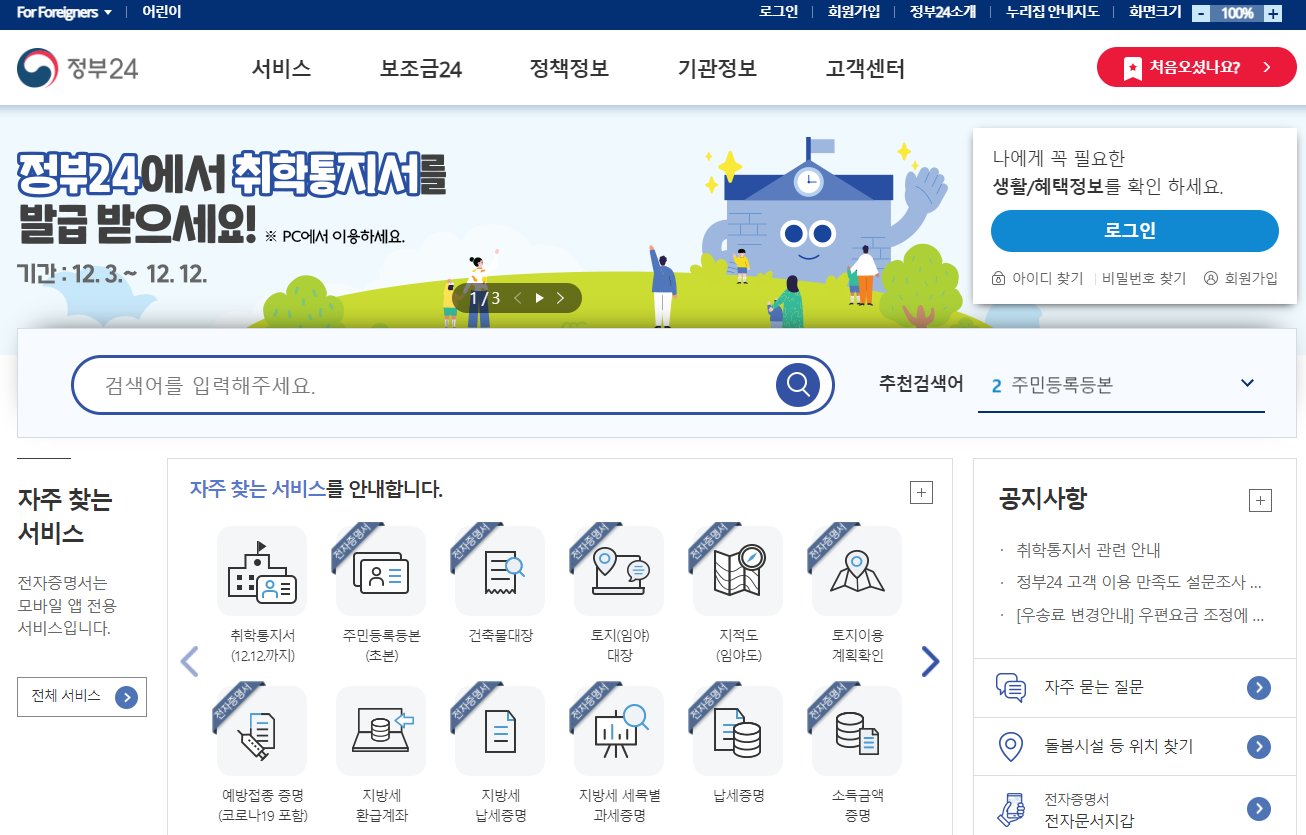The height and width of the screenshot is (835, 1306).
Task: Open the 건축물대장 service icon
Action: 500,571
